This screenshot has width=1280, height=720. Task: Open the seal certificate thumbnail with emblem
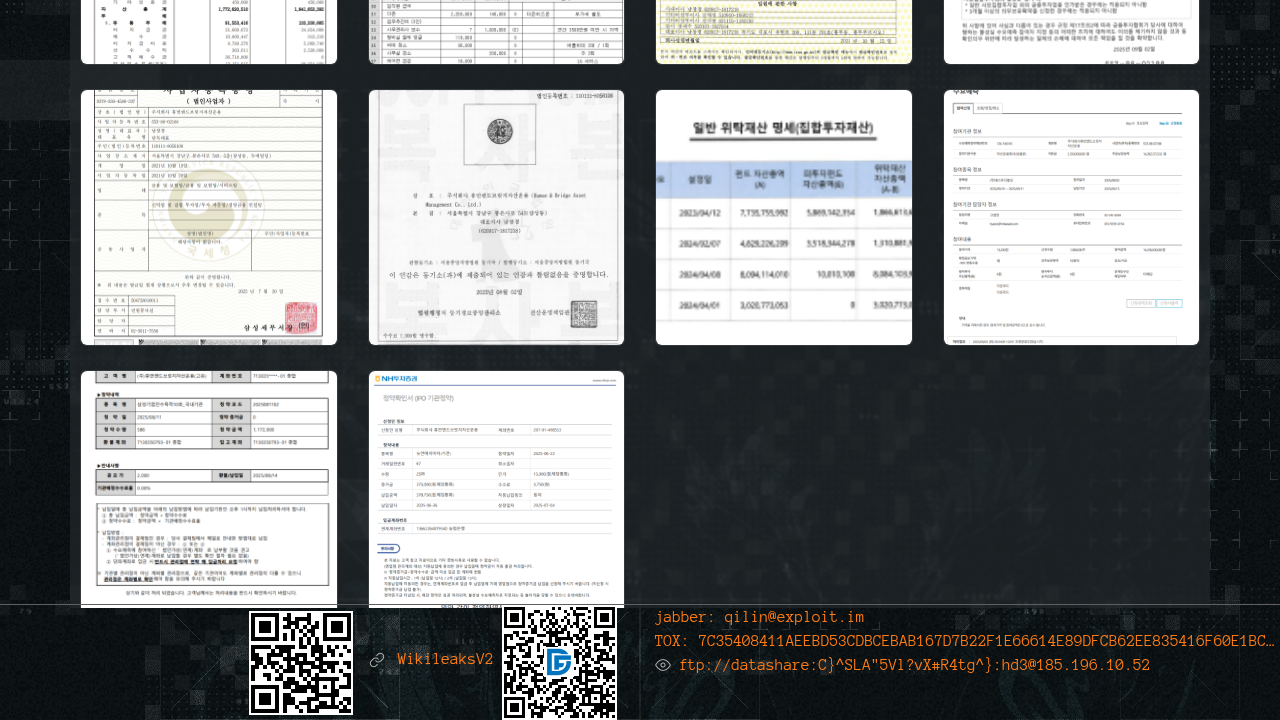click(496, 217)
